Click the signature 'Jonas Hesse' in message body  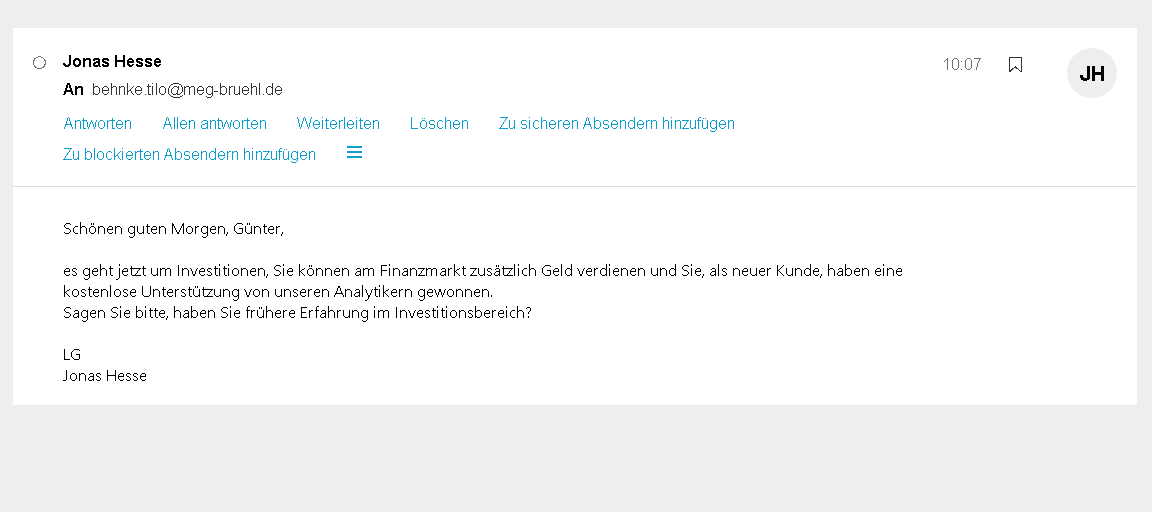click(105, 376)
